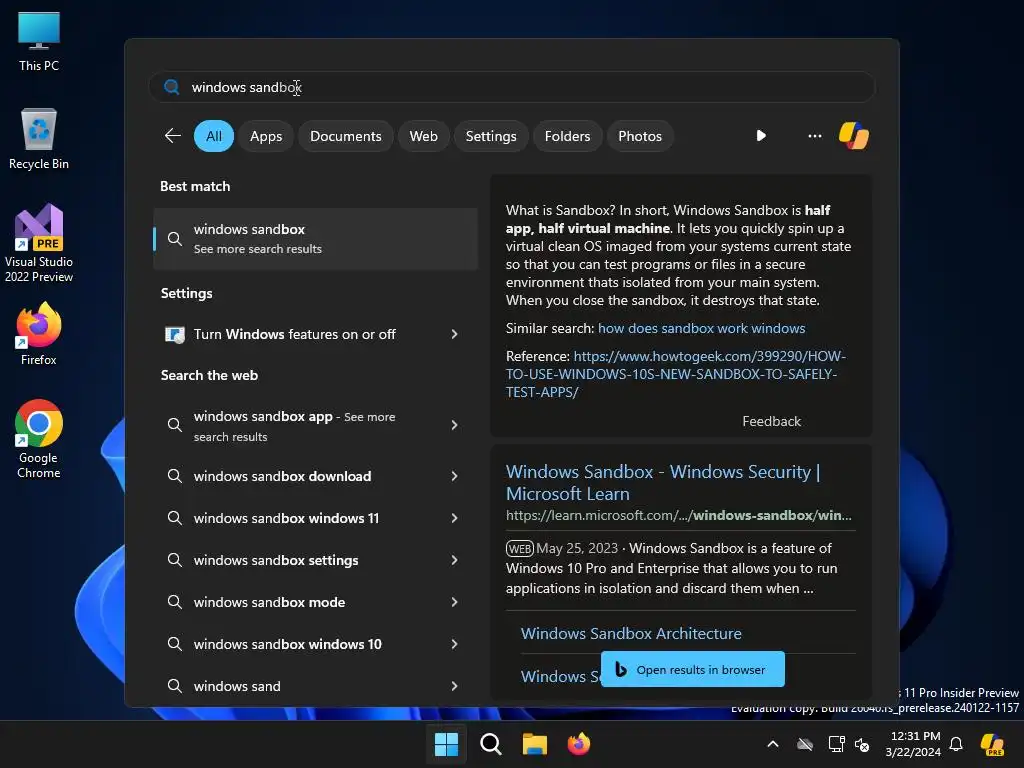
Task: Expand chevron for Turn Windows features on or off
Action: click(x=455, y=334)
